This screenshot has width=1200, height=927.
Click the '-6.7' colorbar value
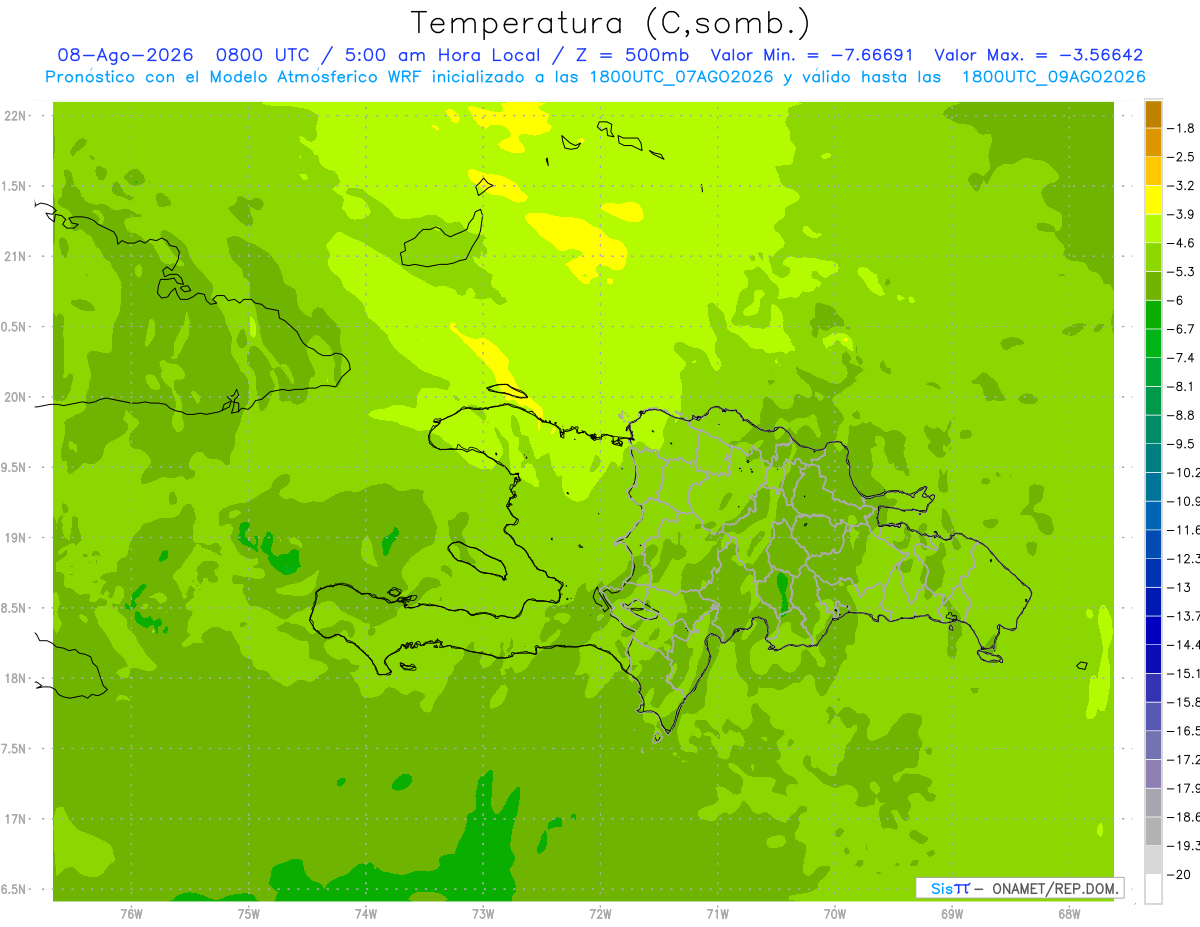pos(1183,329)
